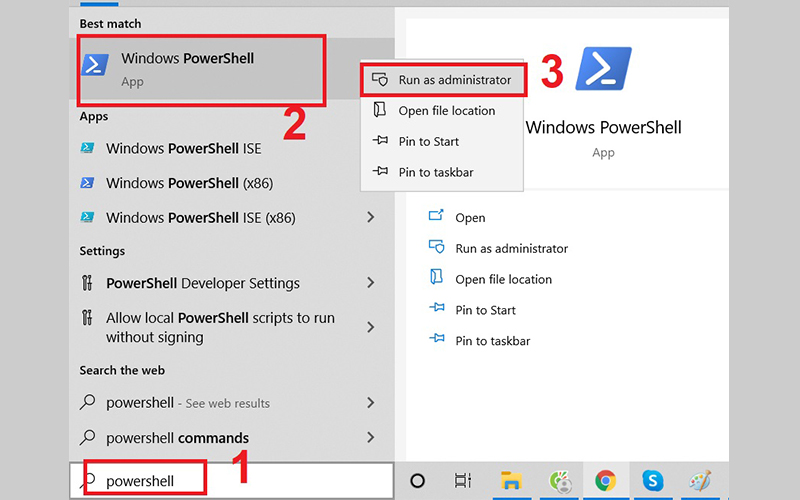Click Windows PowerShell (x86) row icon

(87, 183)
